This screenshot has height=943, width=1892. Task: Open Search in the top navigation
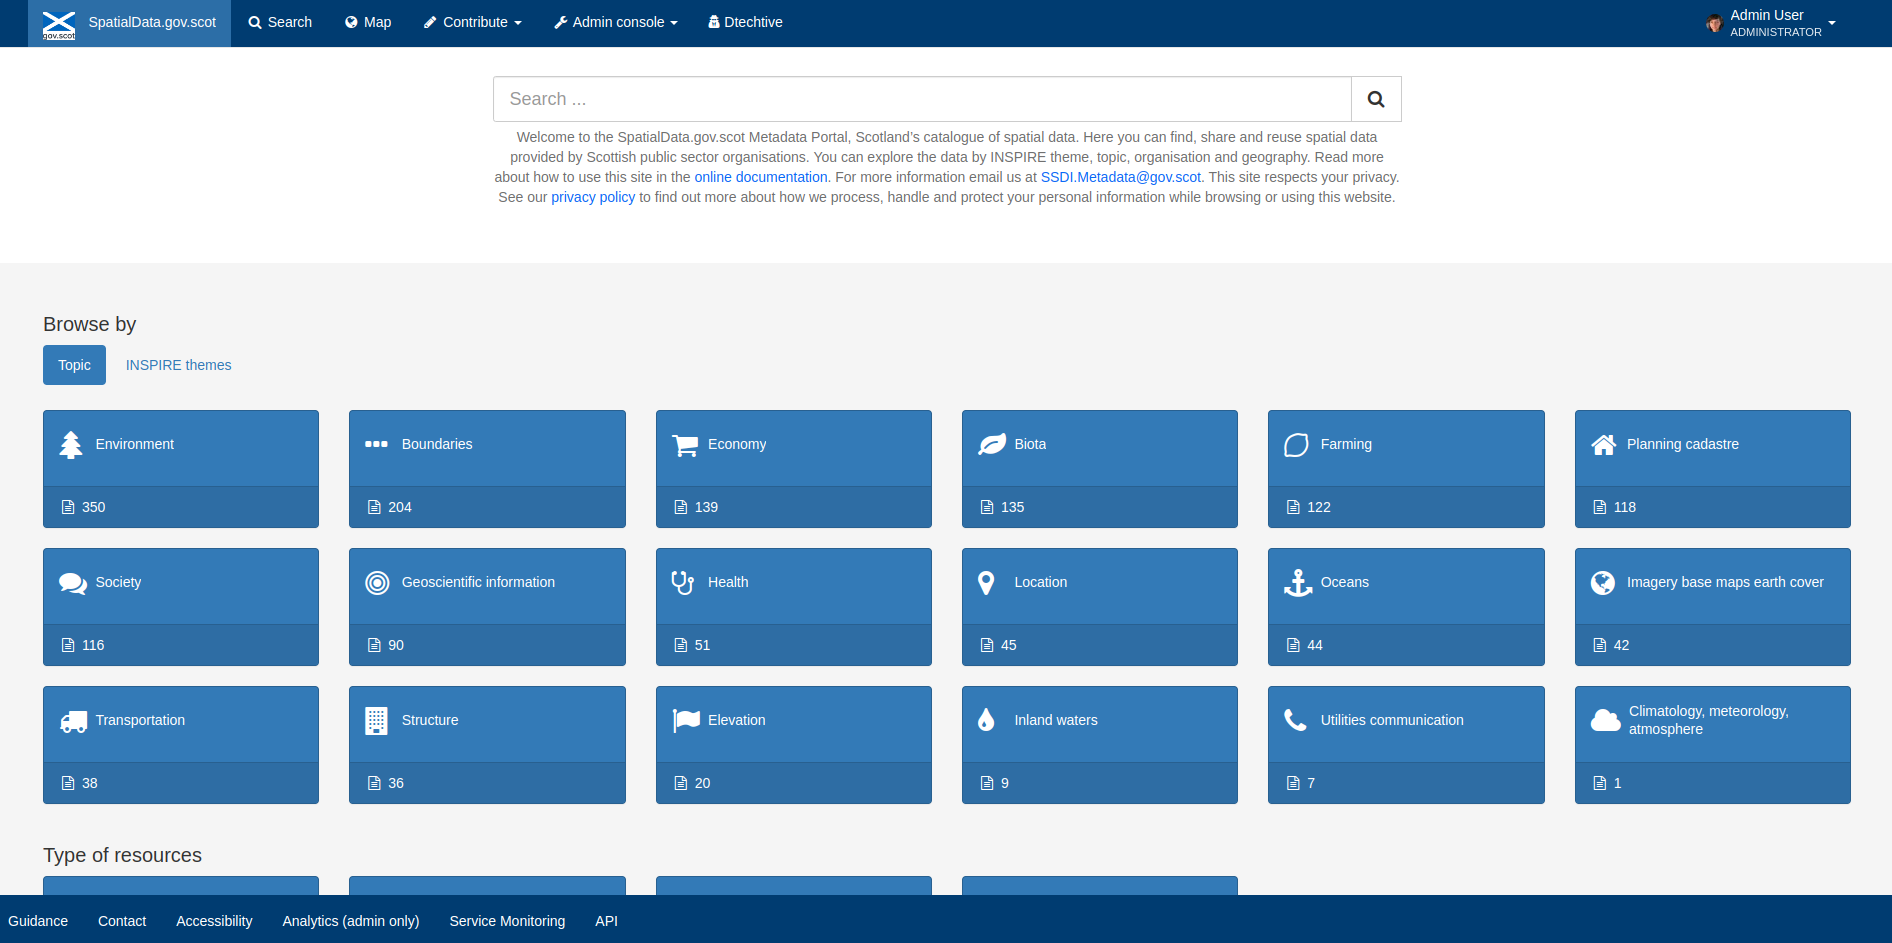pyautogui.click(x=280, y=23)
